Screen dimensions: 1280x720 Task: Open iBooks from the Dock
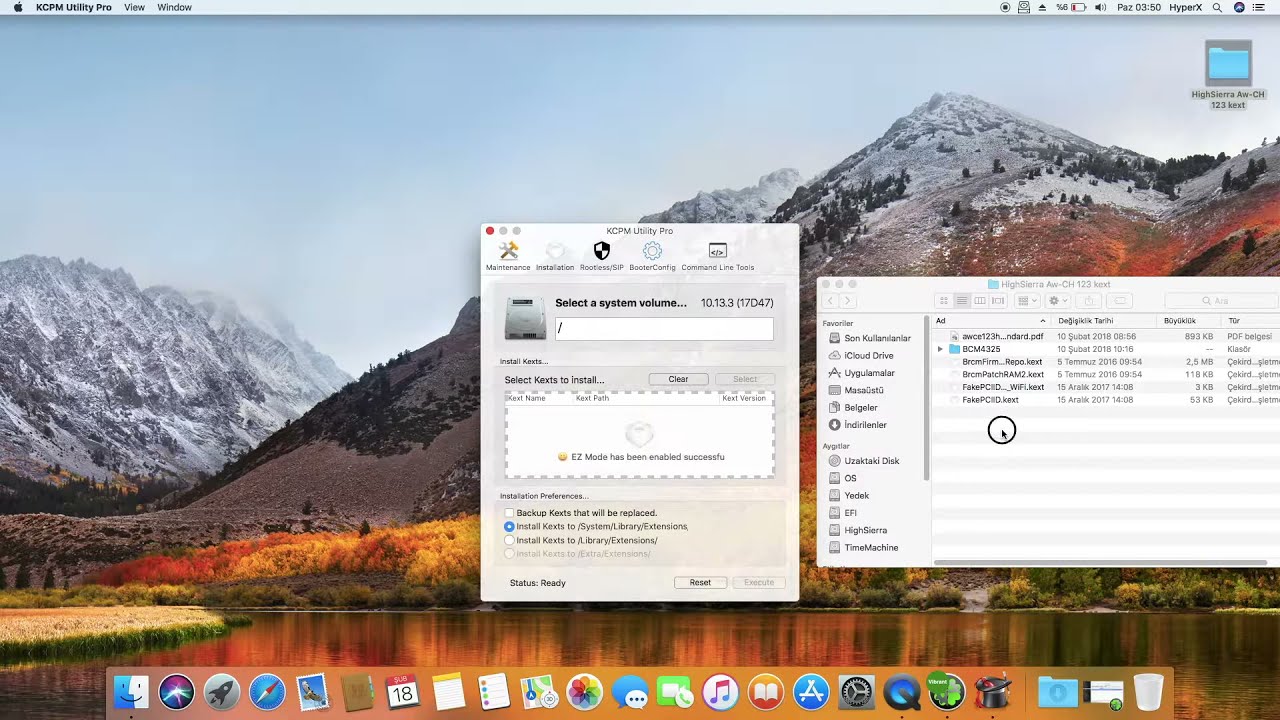765,692
